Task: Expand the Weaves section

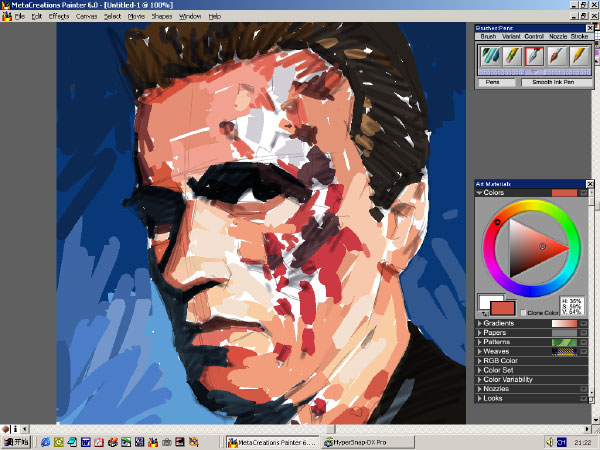Action: pos(479,351)
